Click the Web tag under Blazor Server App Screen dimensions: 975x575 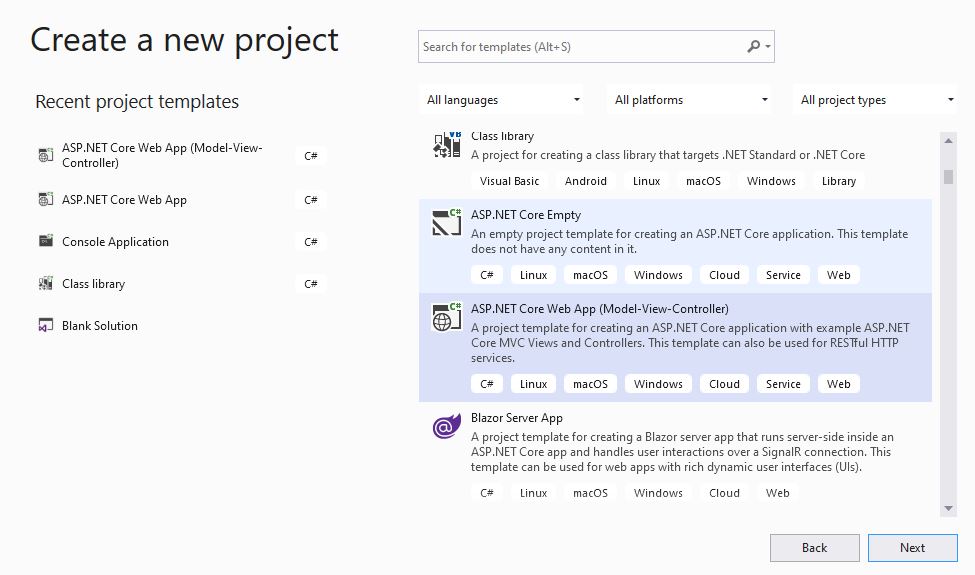pyautogui.click(x=778, y=493)
